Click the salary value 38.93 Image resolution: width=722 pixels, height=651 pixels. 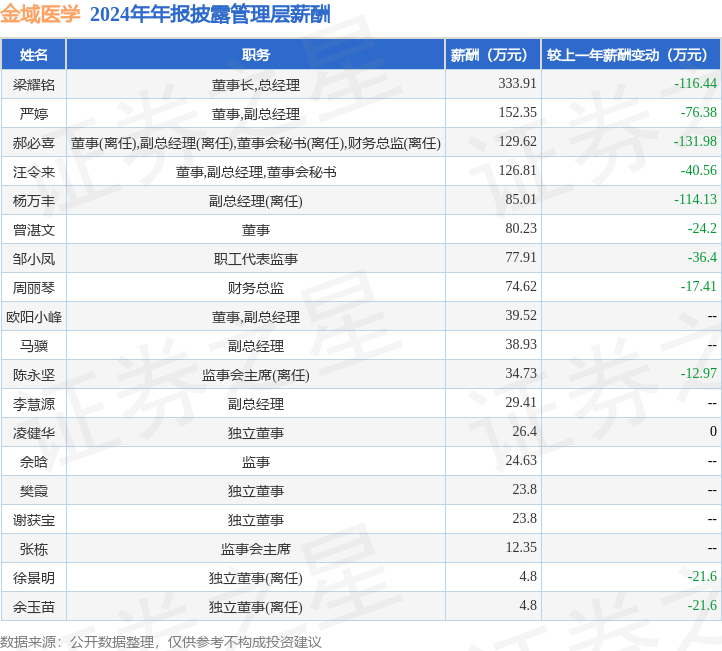point(521,344)
